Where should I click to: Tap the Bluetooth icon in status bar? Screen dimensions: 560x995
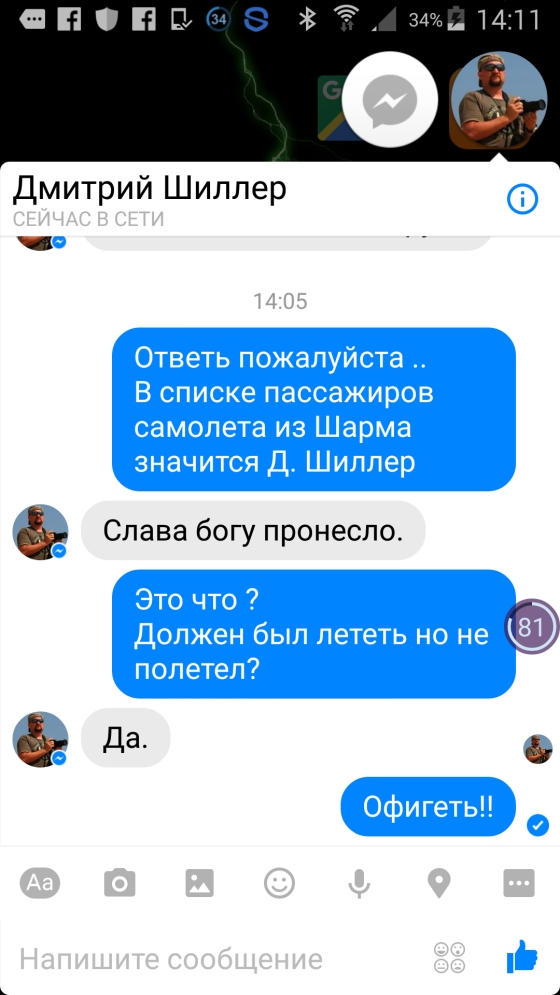pos(308,20)
